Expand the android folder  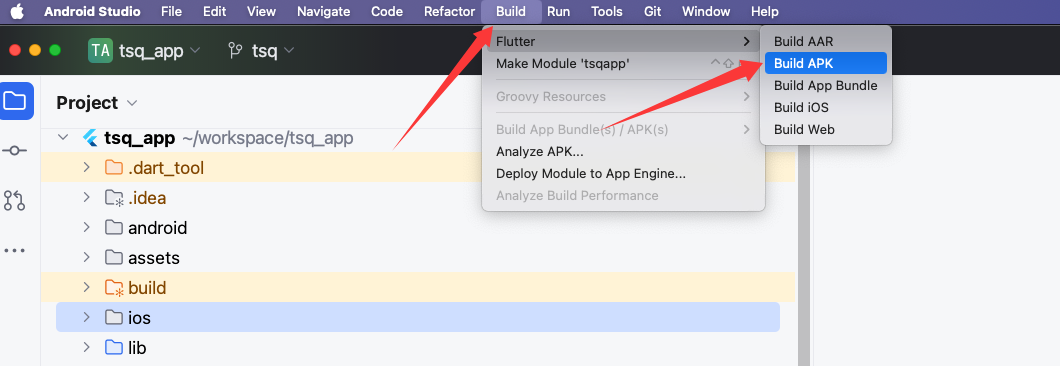click(x=87, y=227)
